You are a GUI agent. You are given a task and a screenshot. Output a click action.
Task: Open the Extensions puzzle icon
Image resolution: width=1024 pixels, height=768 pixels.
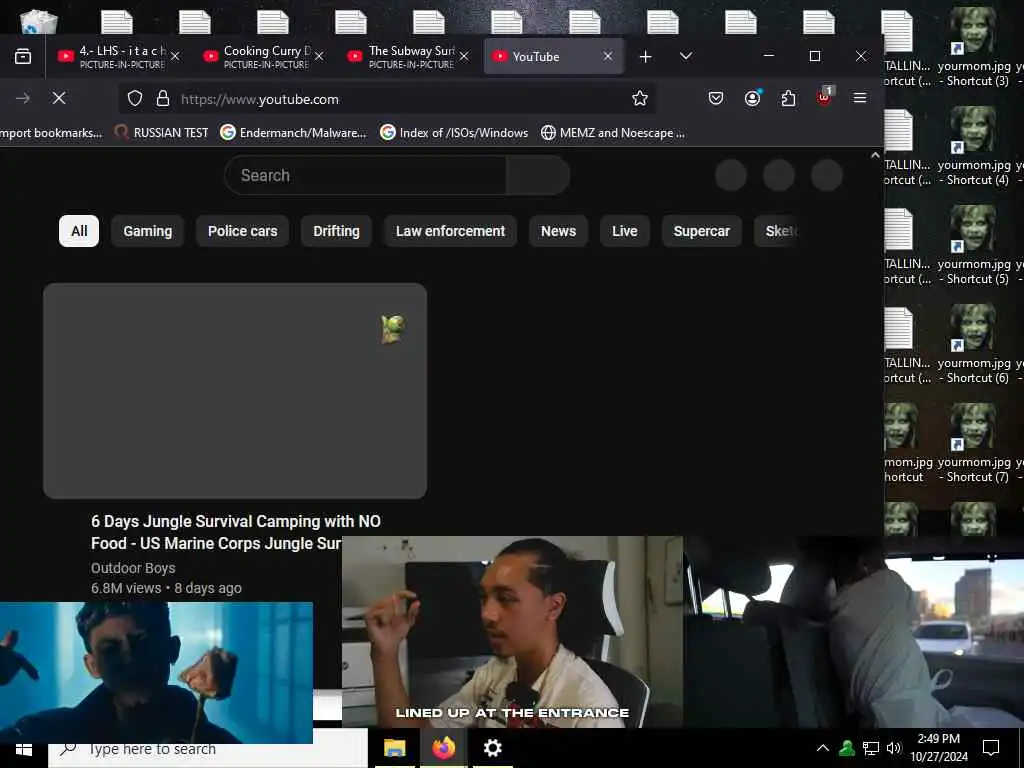[x=788, y=99]
